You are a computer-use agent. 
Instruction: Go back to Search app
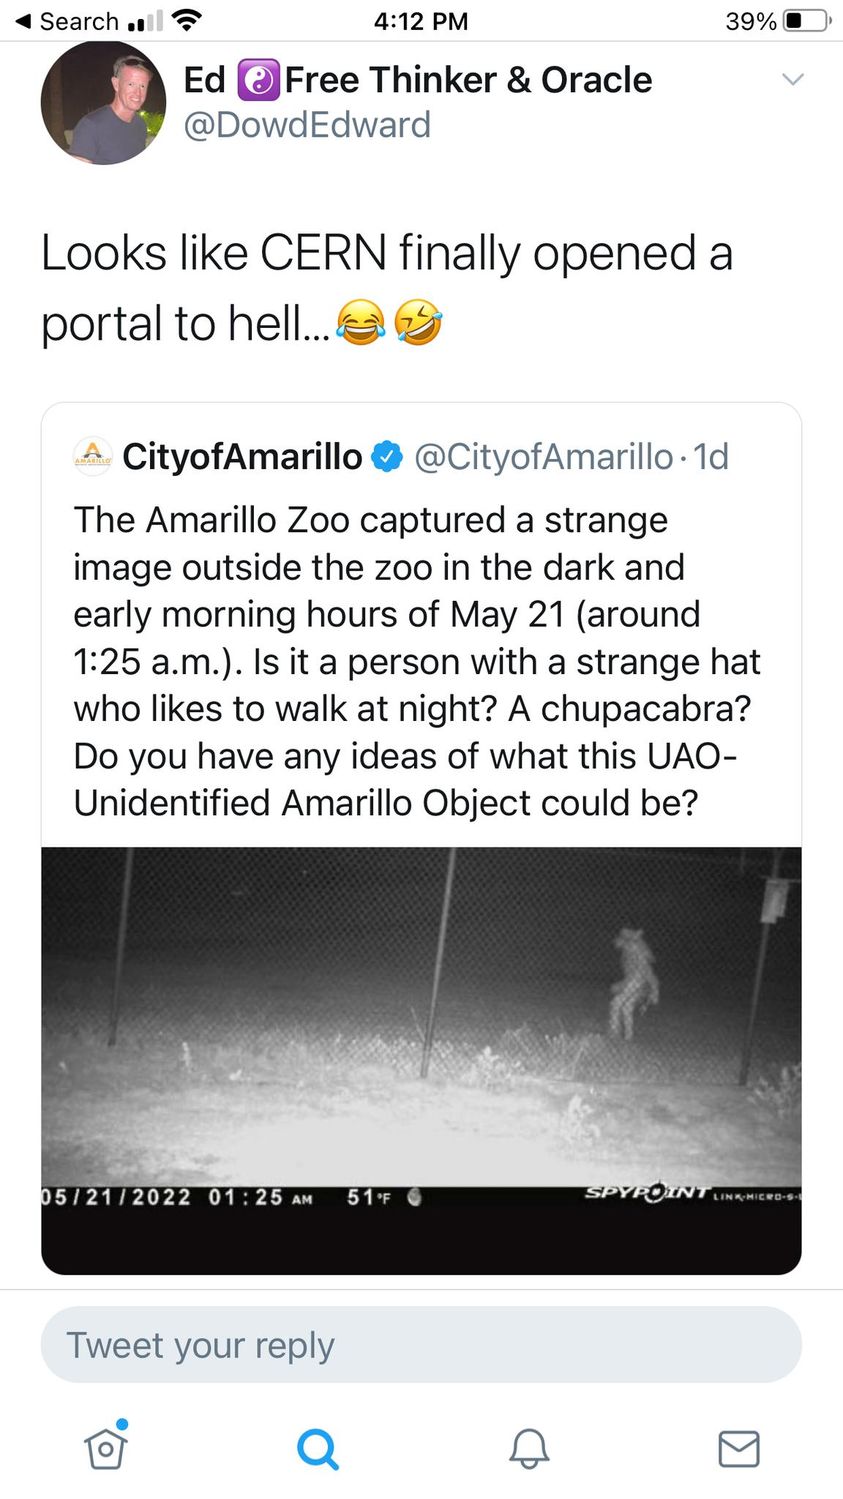pos(67,21)
